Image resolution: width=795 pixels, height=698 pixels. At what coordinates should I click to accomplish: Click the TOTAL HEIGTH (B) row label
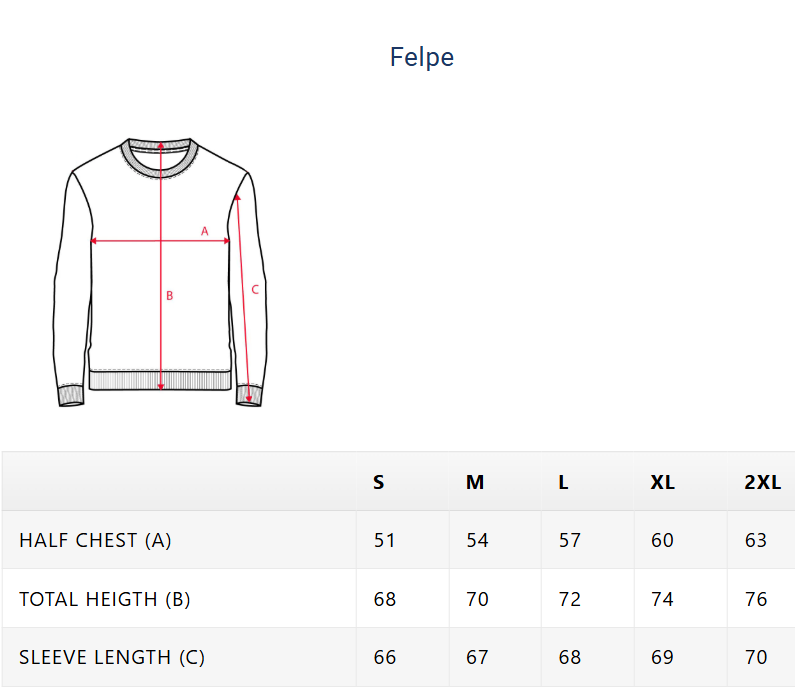(x=104, y=599)
